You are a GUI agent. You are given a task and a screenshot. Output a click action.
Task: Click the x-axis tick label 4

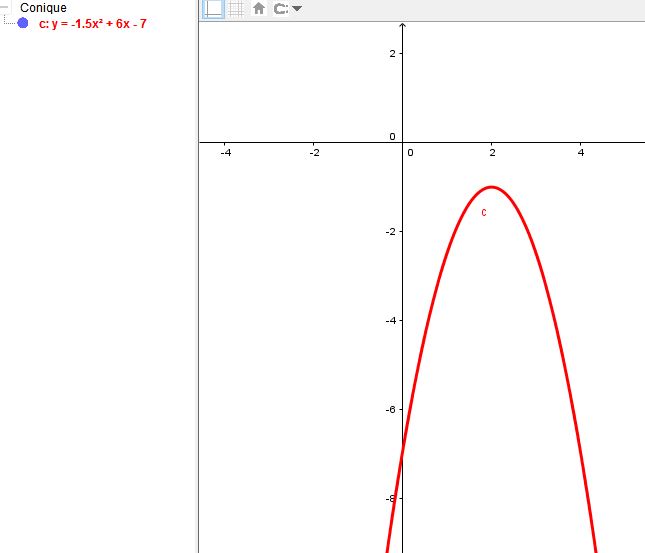coord(581,152)
